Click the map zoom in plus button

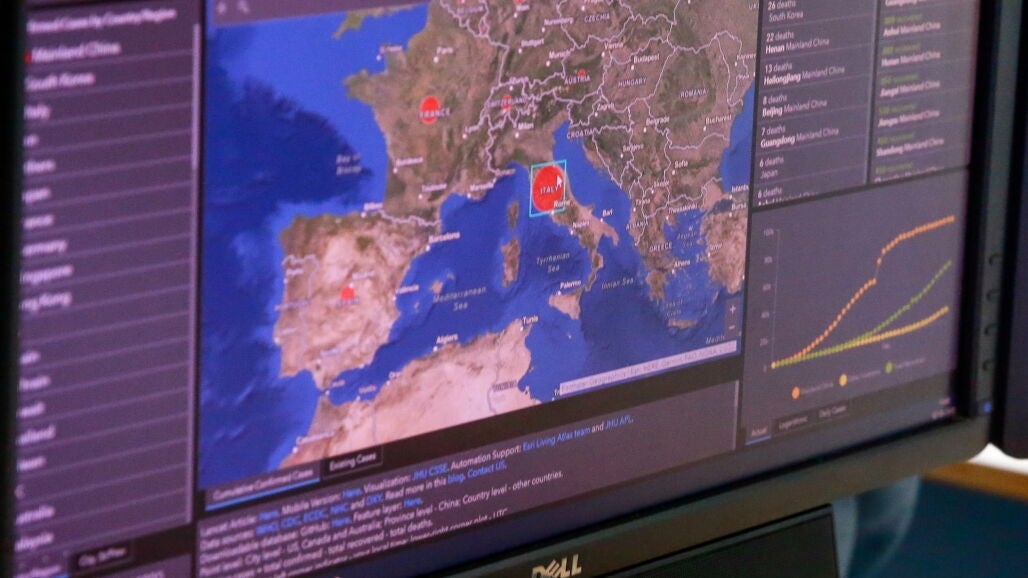[734, 310]
